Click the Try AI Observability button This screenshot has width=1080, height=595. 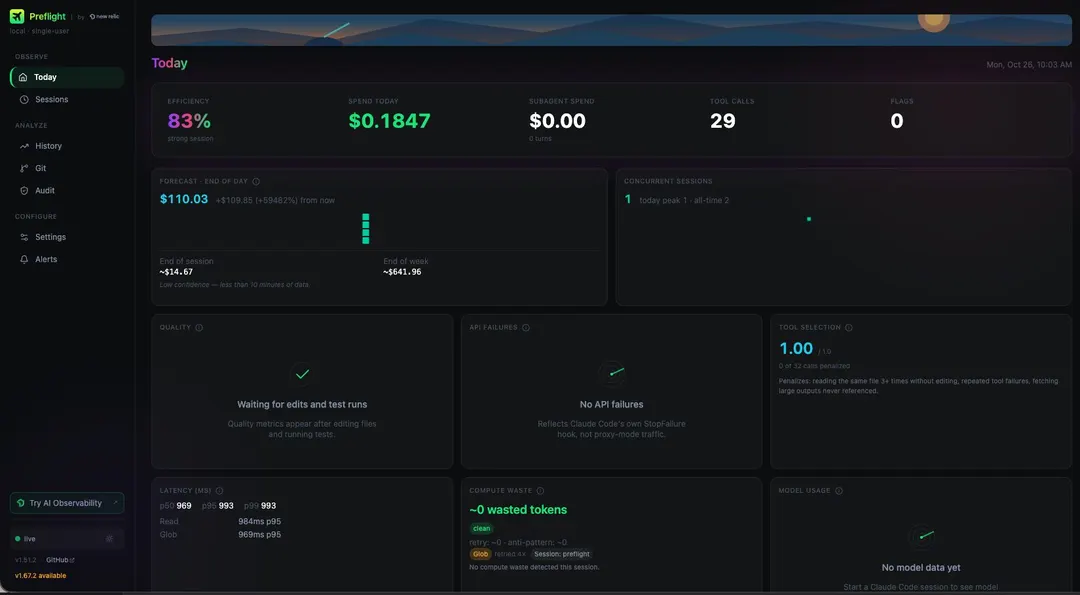[x=67, y=503]
